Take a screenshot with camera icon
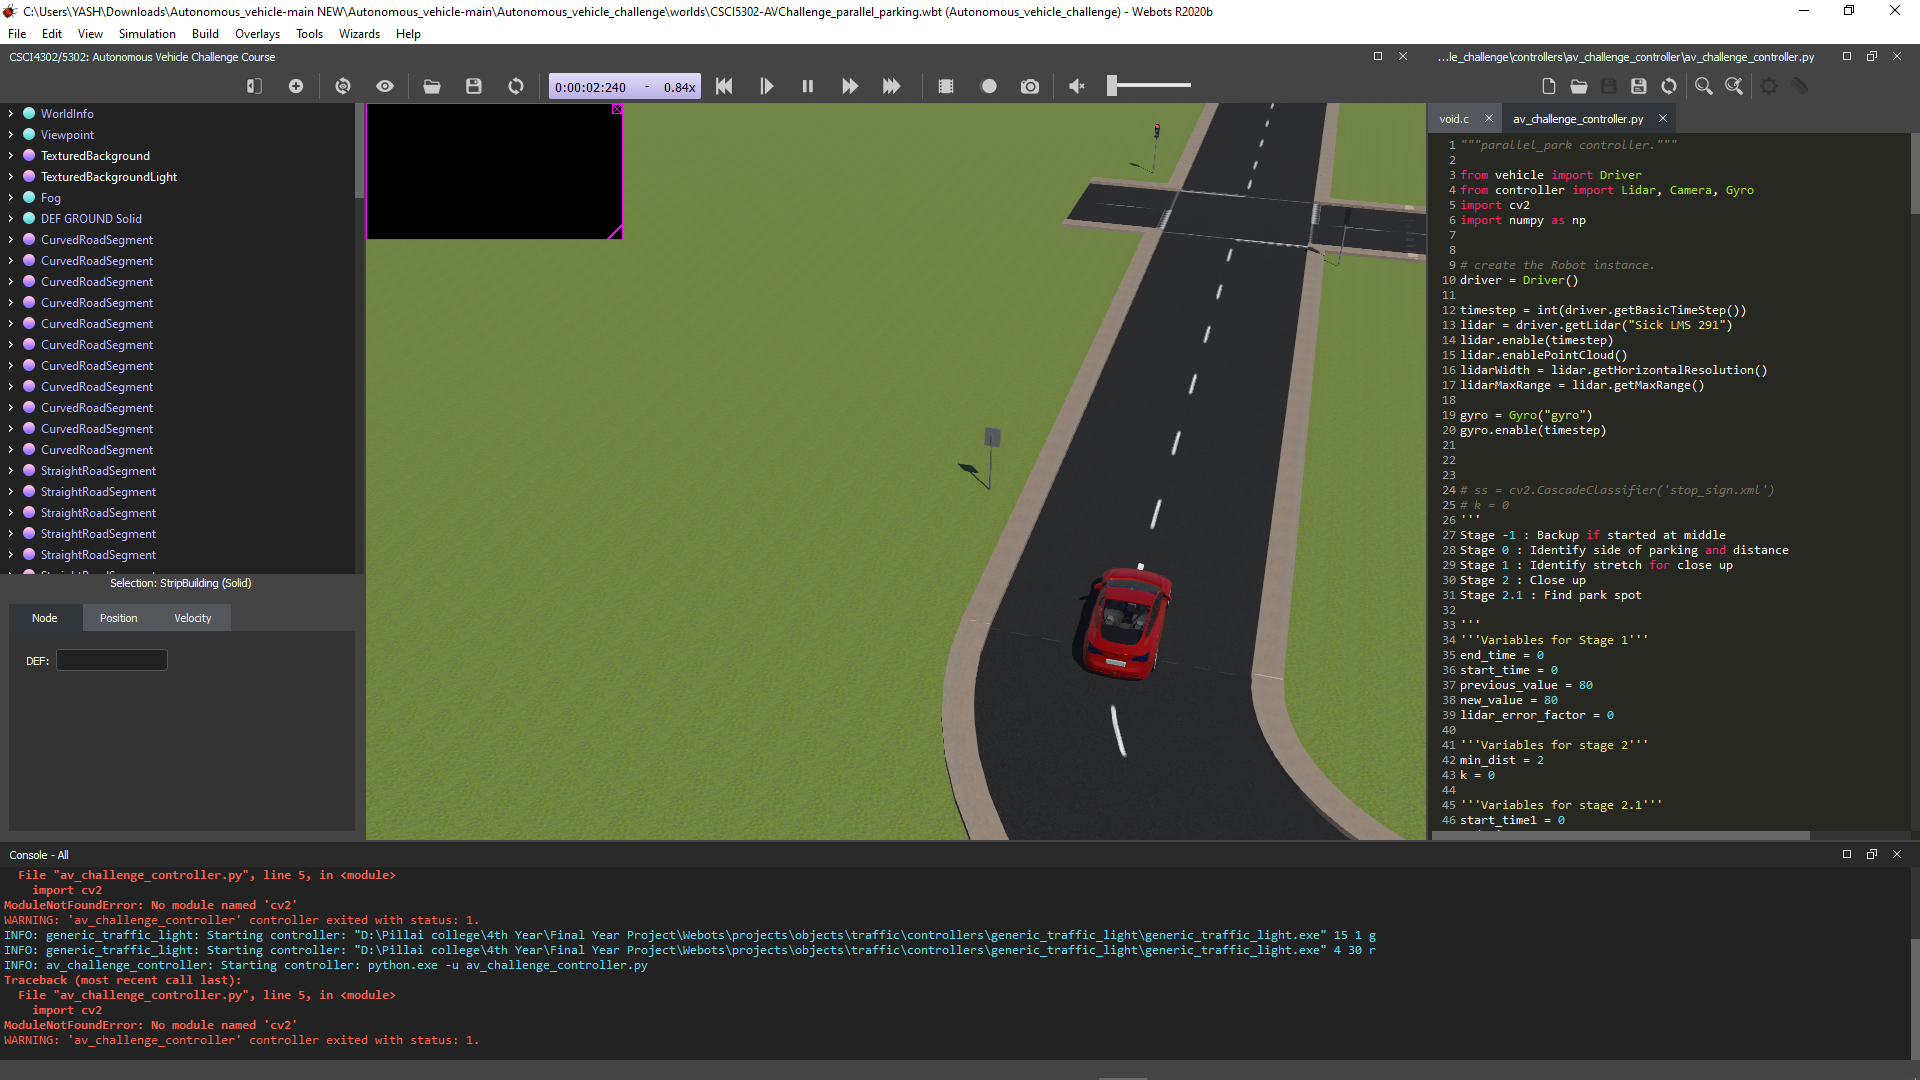 (x=1030, y=87)
